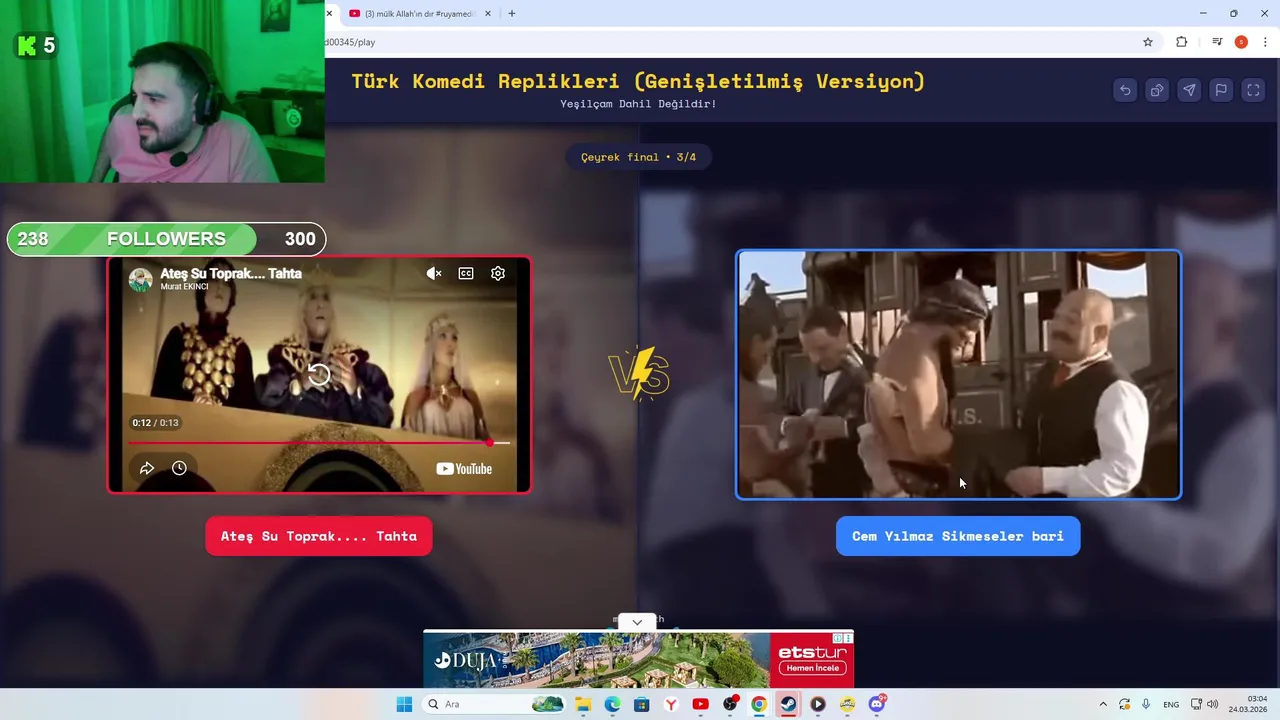
Task: Open Discord from the taskbar
Action: coord(877,704)
